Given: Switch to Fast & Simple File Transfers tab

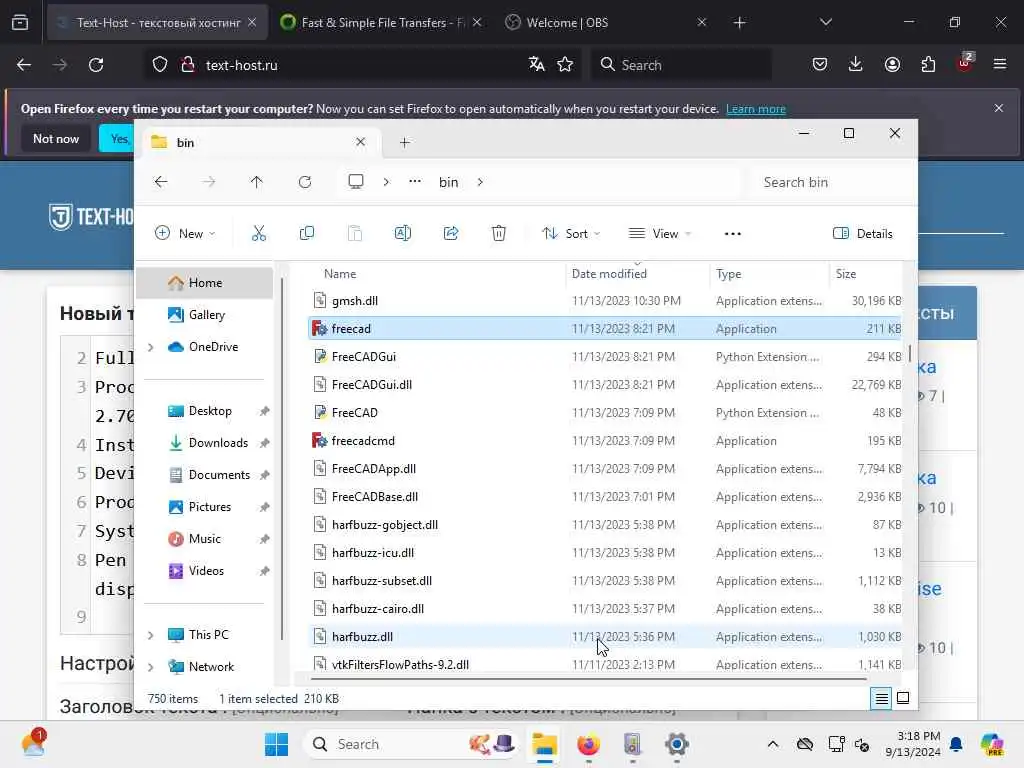Looking at the screenshot, I should coord(381,22).
